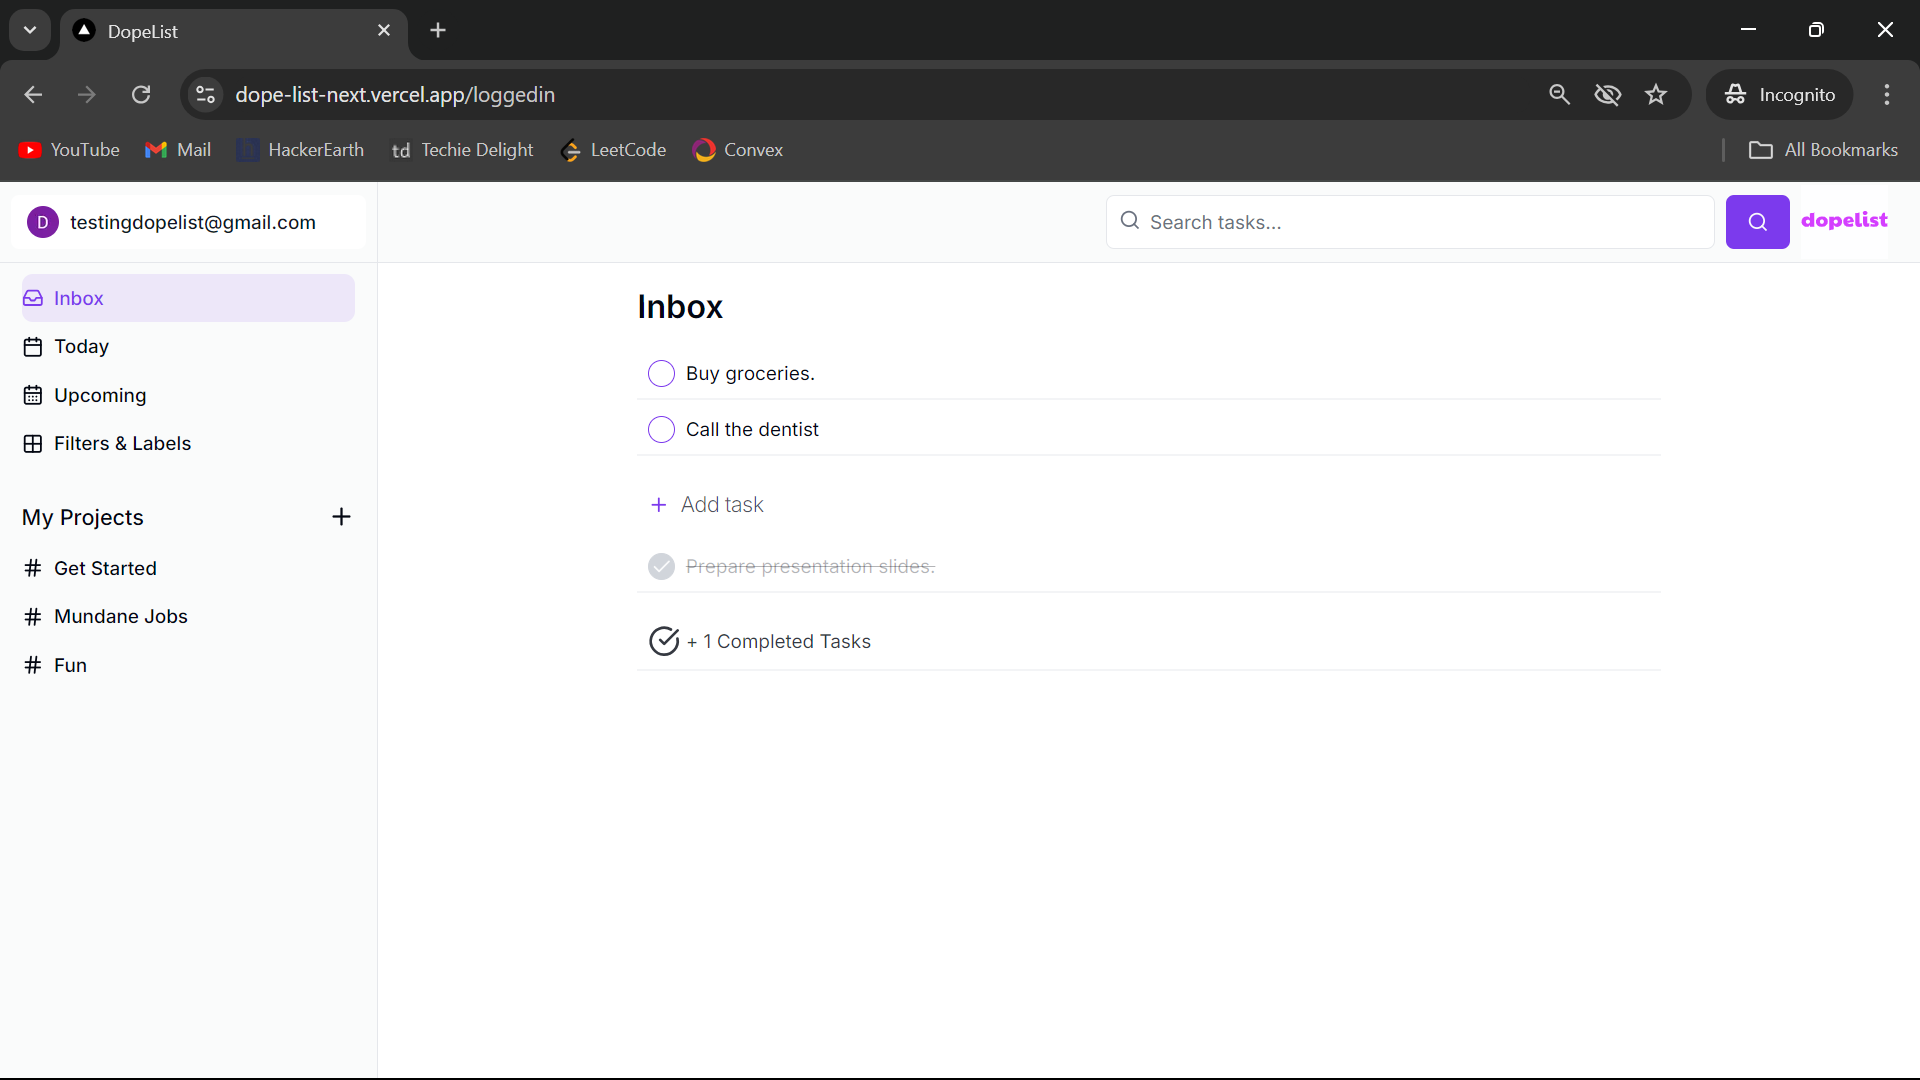Focus the Search tasks input field
This screenshot has width=1920, height=1080.
[x=1420, y=222]
